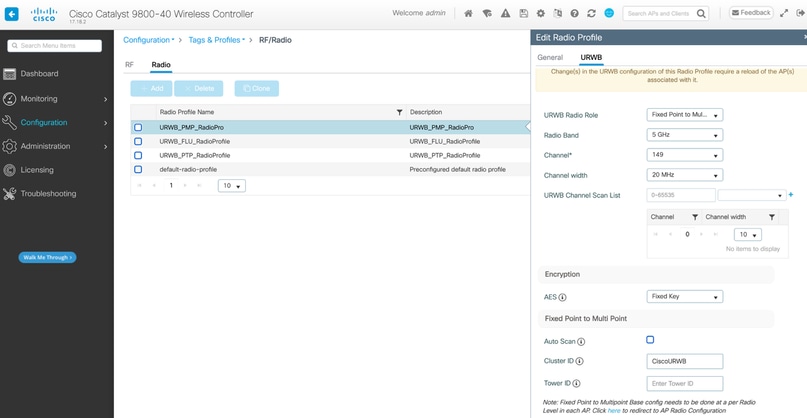Image resolution: width=807 pixels, height=418 pixels.
Task: Open the wireless setup icon in toolbar
Action: click(x=487, y=14)
